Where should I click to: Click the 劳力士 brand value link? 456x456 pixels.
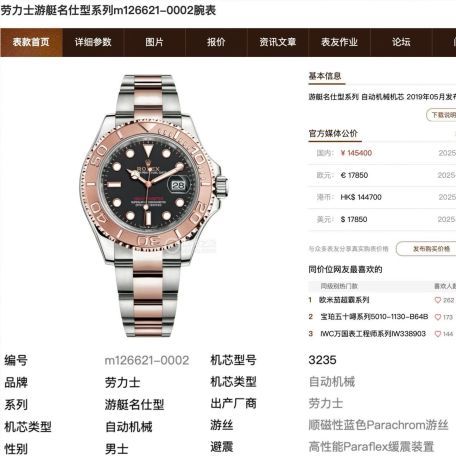point(122,382)
